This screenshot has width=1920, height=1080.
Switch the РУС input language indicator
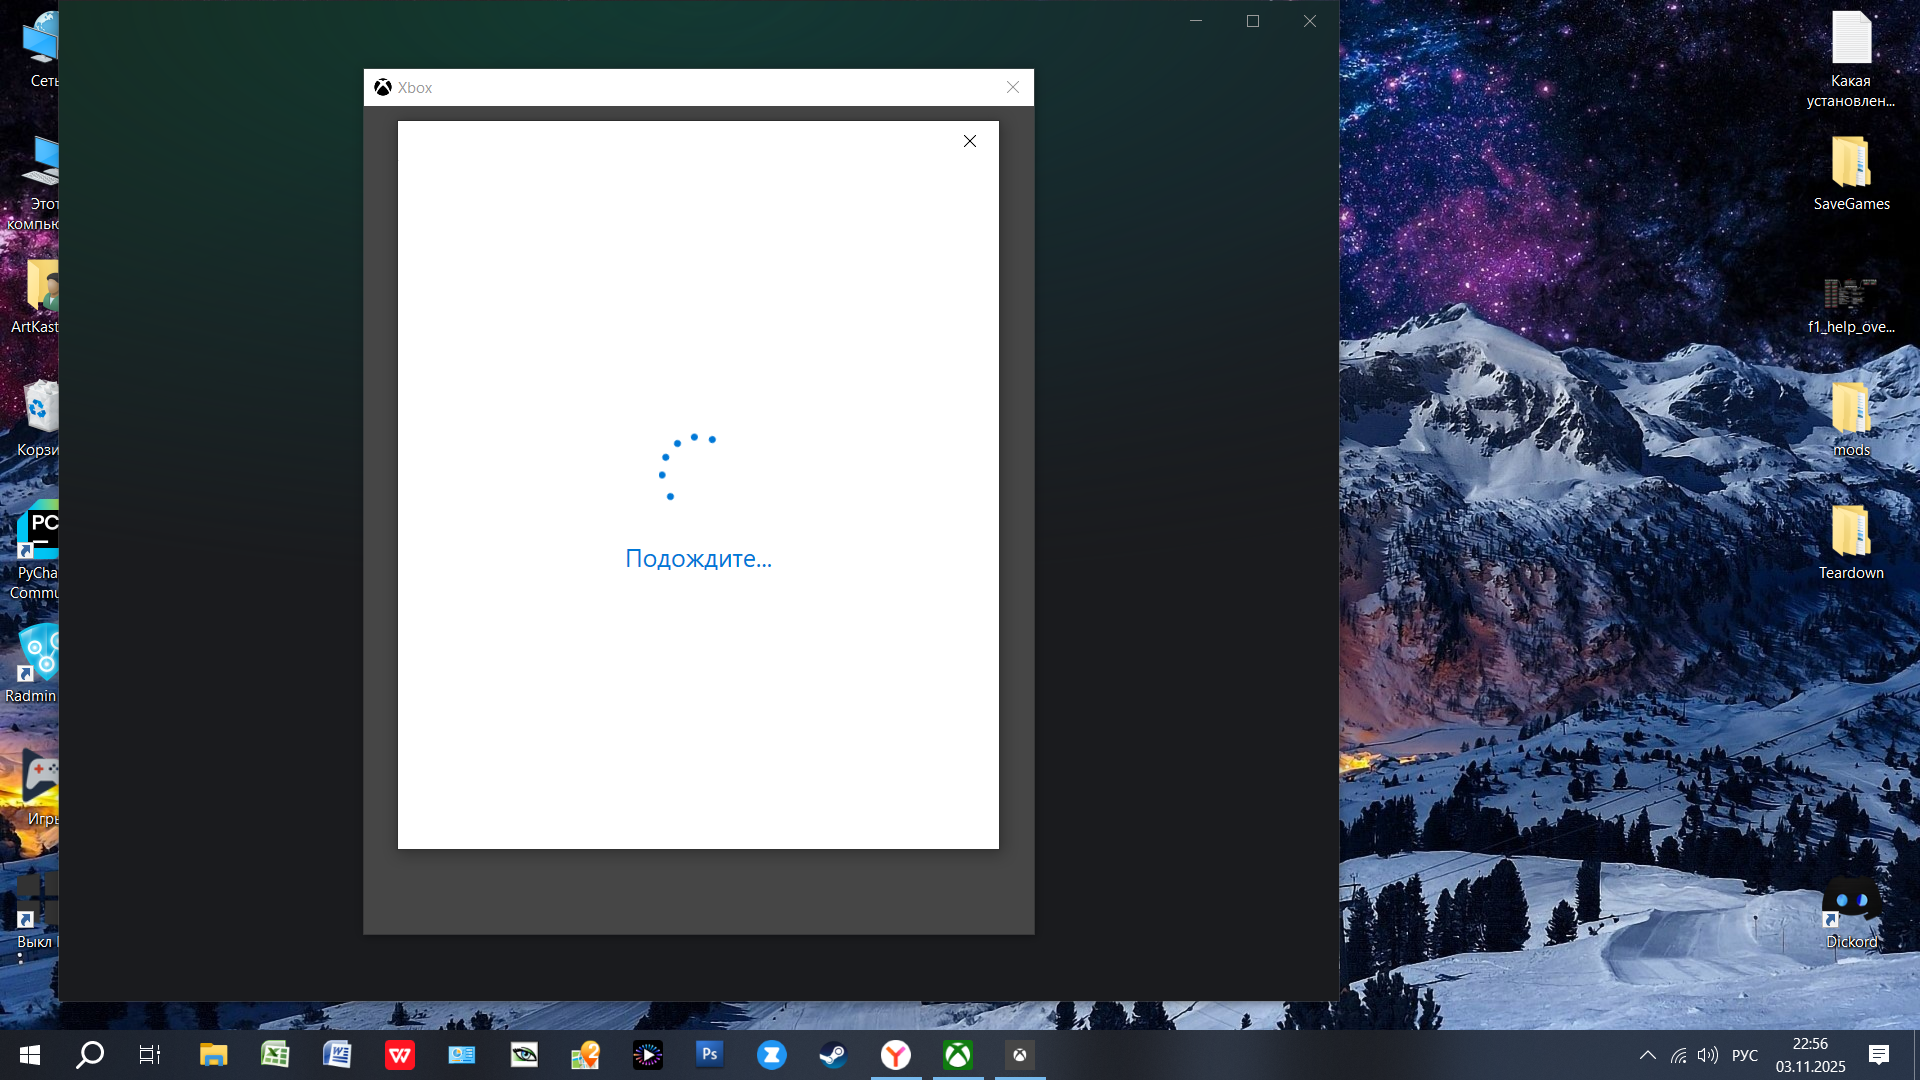coord(1744,1055)
